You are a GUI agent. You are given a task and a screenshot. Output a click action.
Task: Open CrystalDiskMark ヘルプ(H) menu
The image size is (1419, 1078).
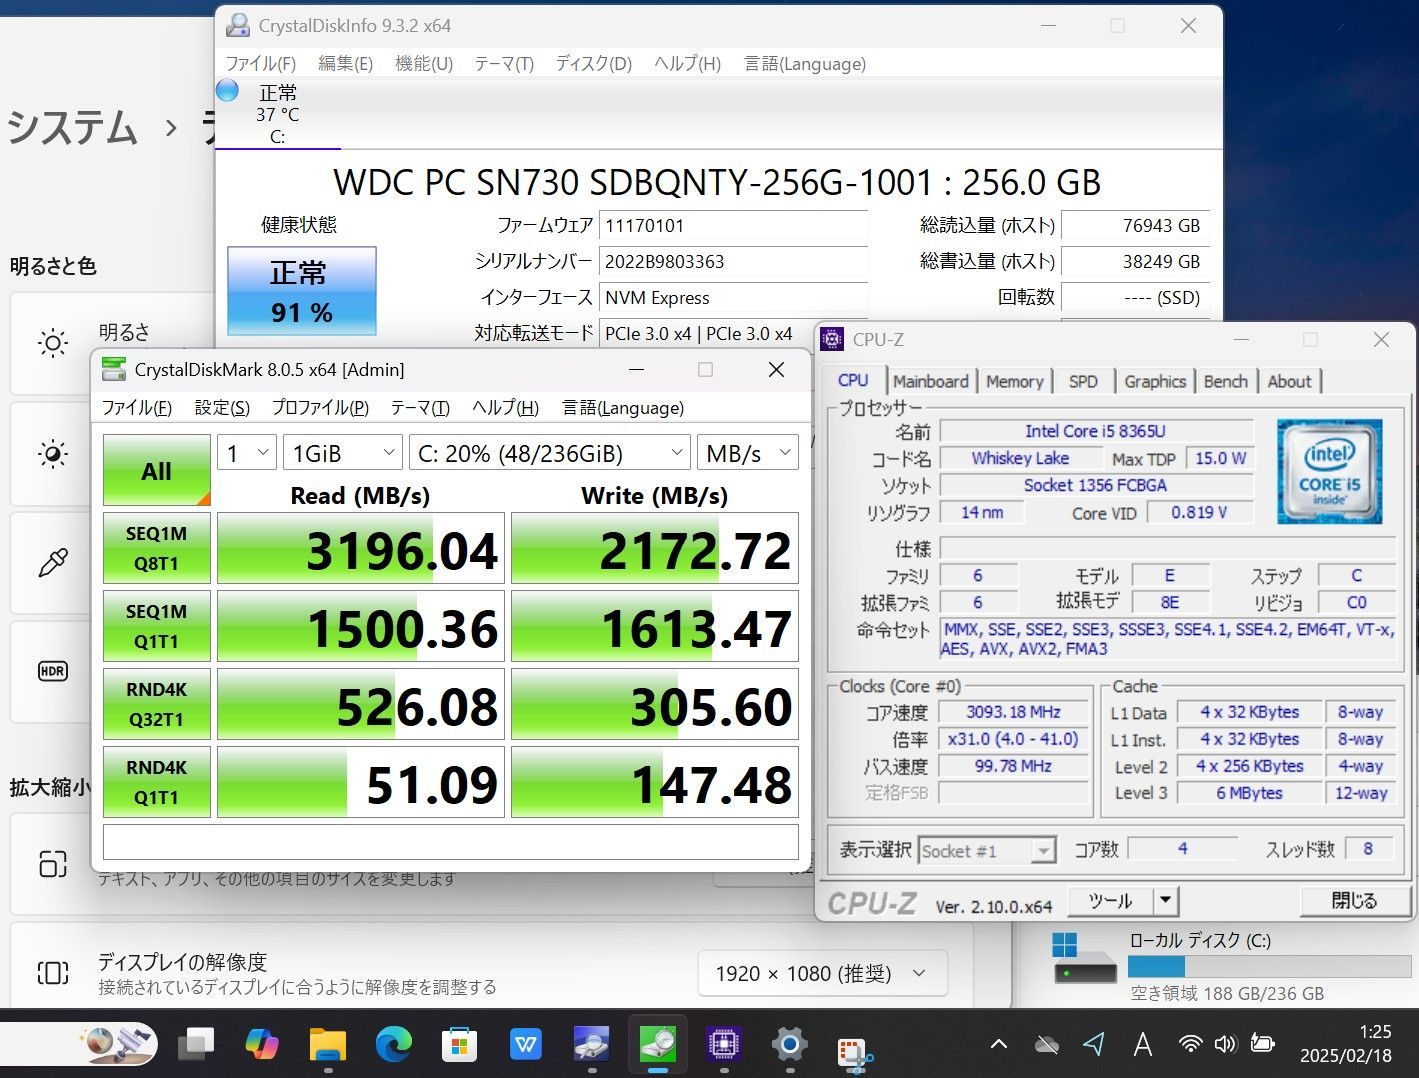point(505,408)
